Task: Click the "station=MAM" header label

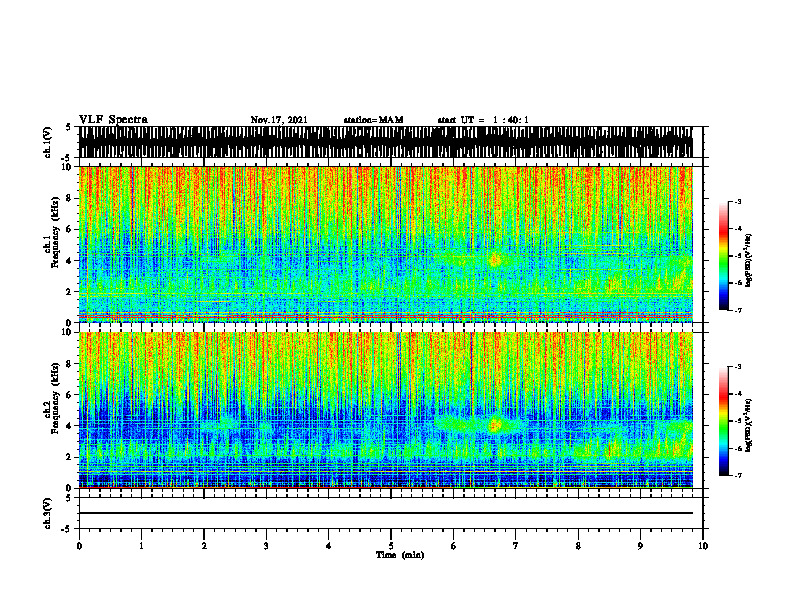Action: (373, 120)
